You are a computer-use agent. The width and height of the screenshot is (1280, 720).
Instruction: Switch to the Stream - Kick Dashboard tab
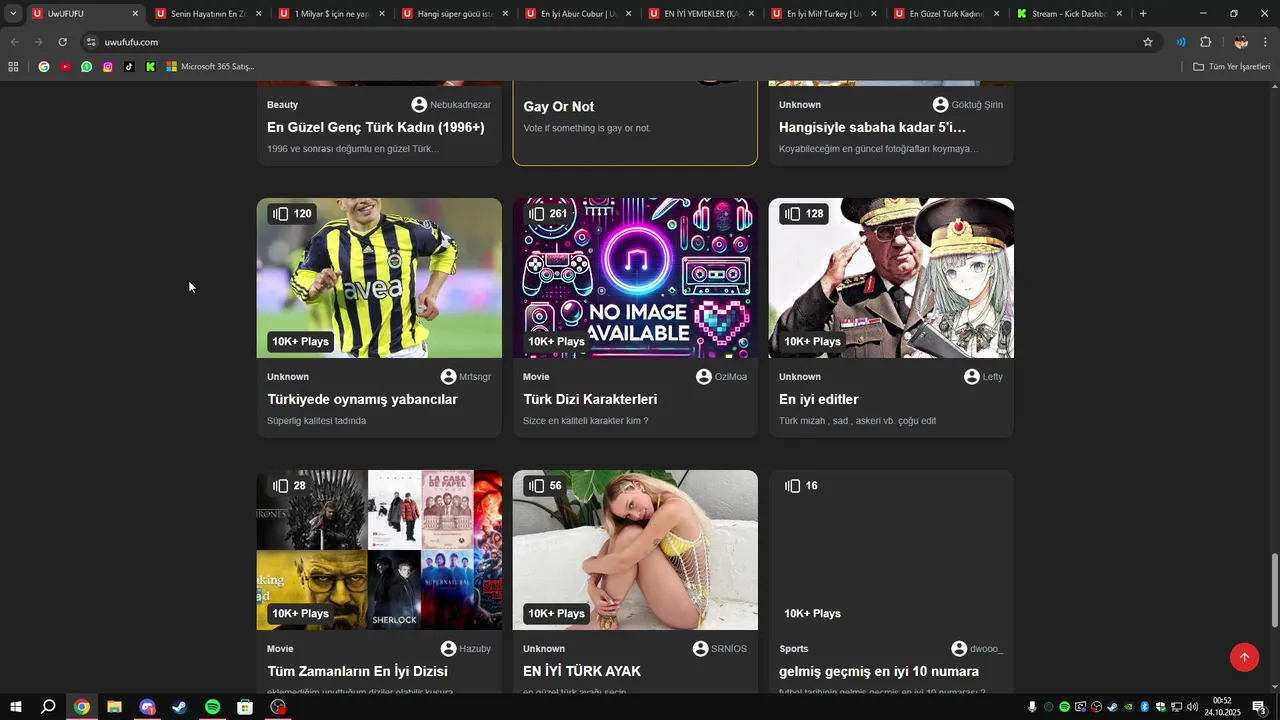click(1069, 14)
